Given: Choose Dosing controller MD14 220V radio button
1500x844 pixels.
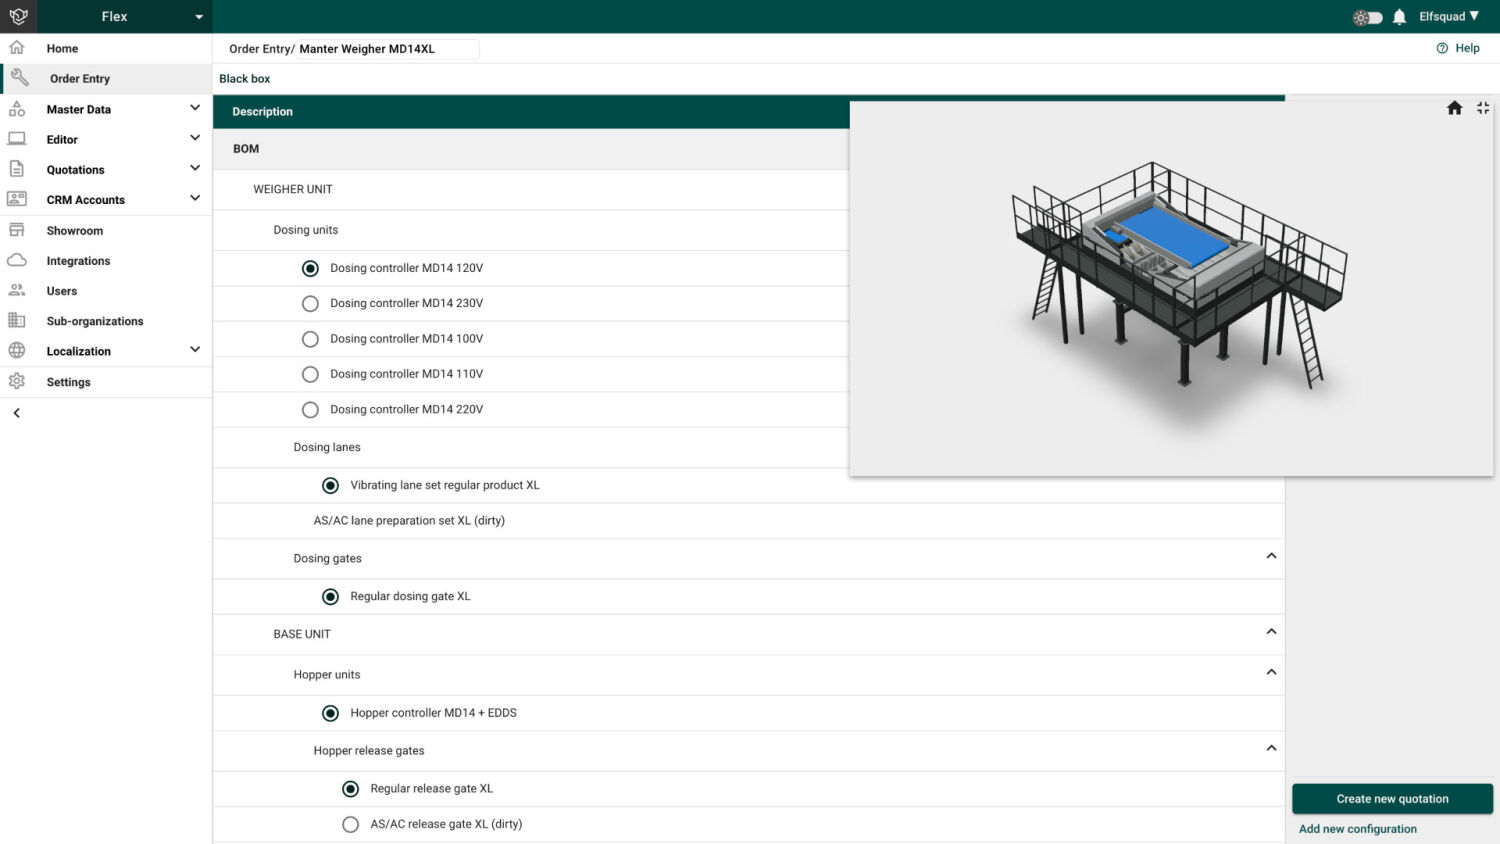Looking at the screenshot, I should click(310, 410).
